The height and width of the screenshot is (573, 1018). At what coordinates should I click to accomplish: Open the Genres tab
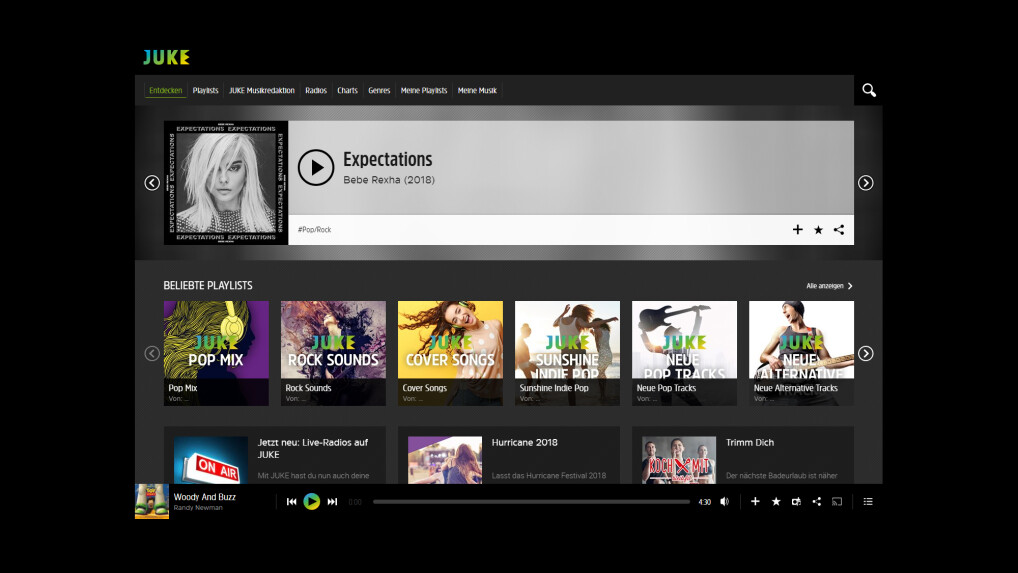(x=379, y=91)
